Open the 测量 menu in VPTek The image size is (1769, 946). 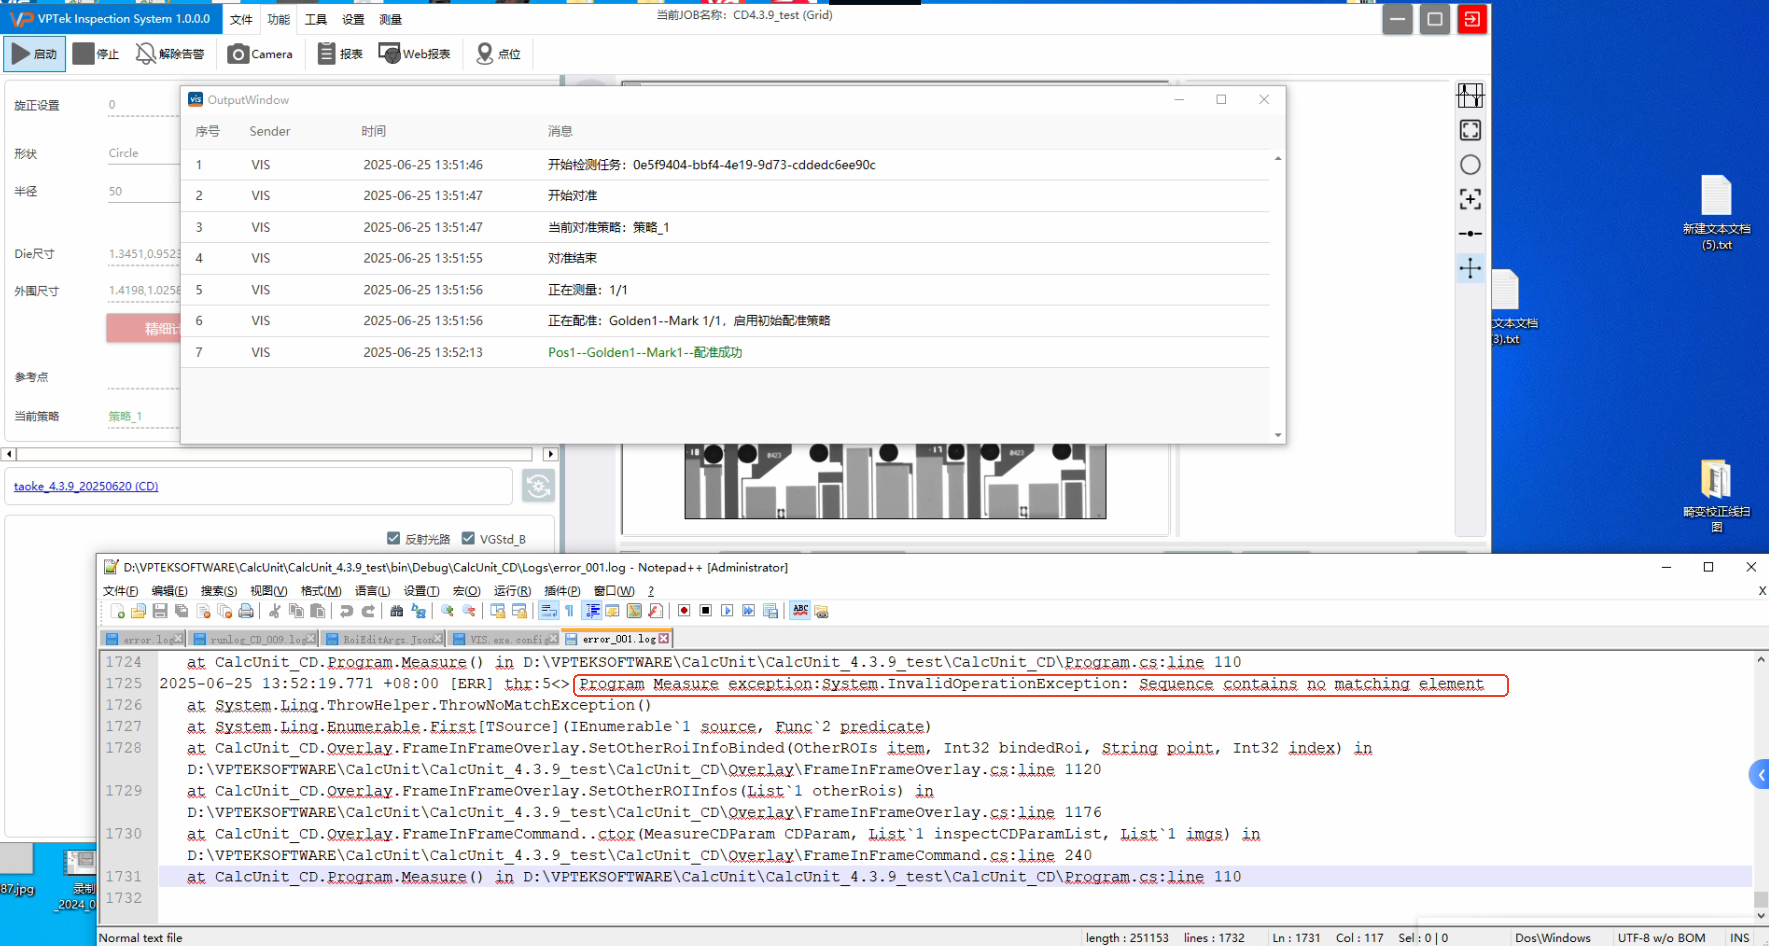[391, 19]
